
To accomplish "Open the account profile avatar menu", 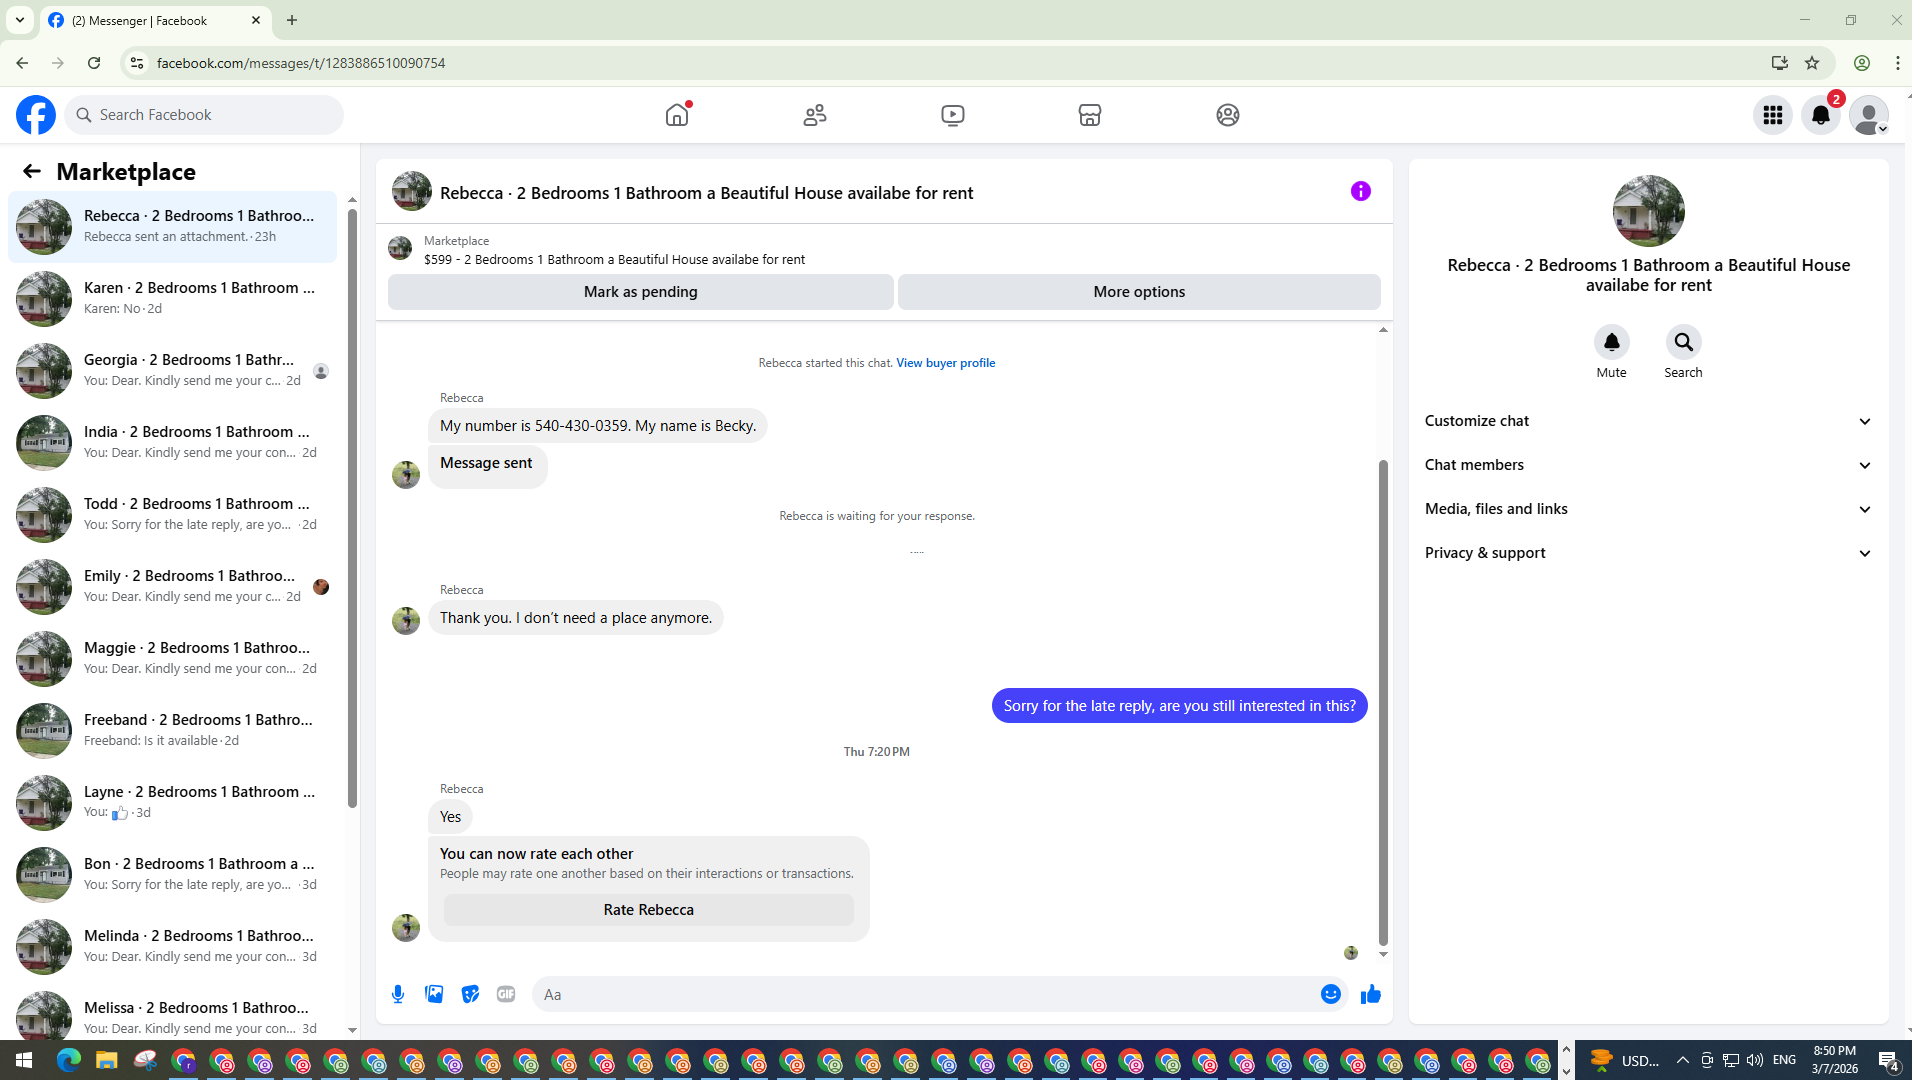I will (x=1869, y=115).
